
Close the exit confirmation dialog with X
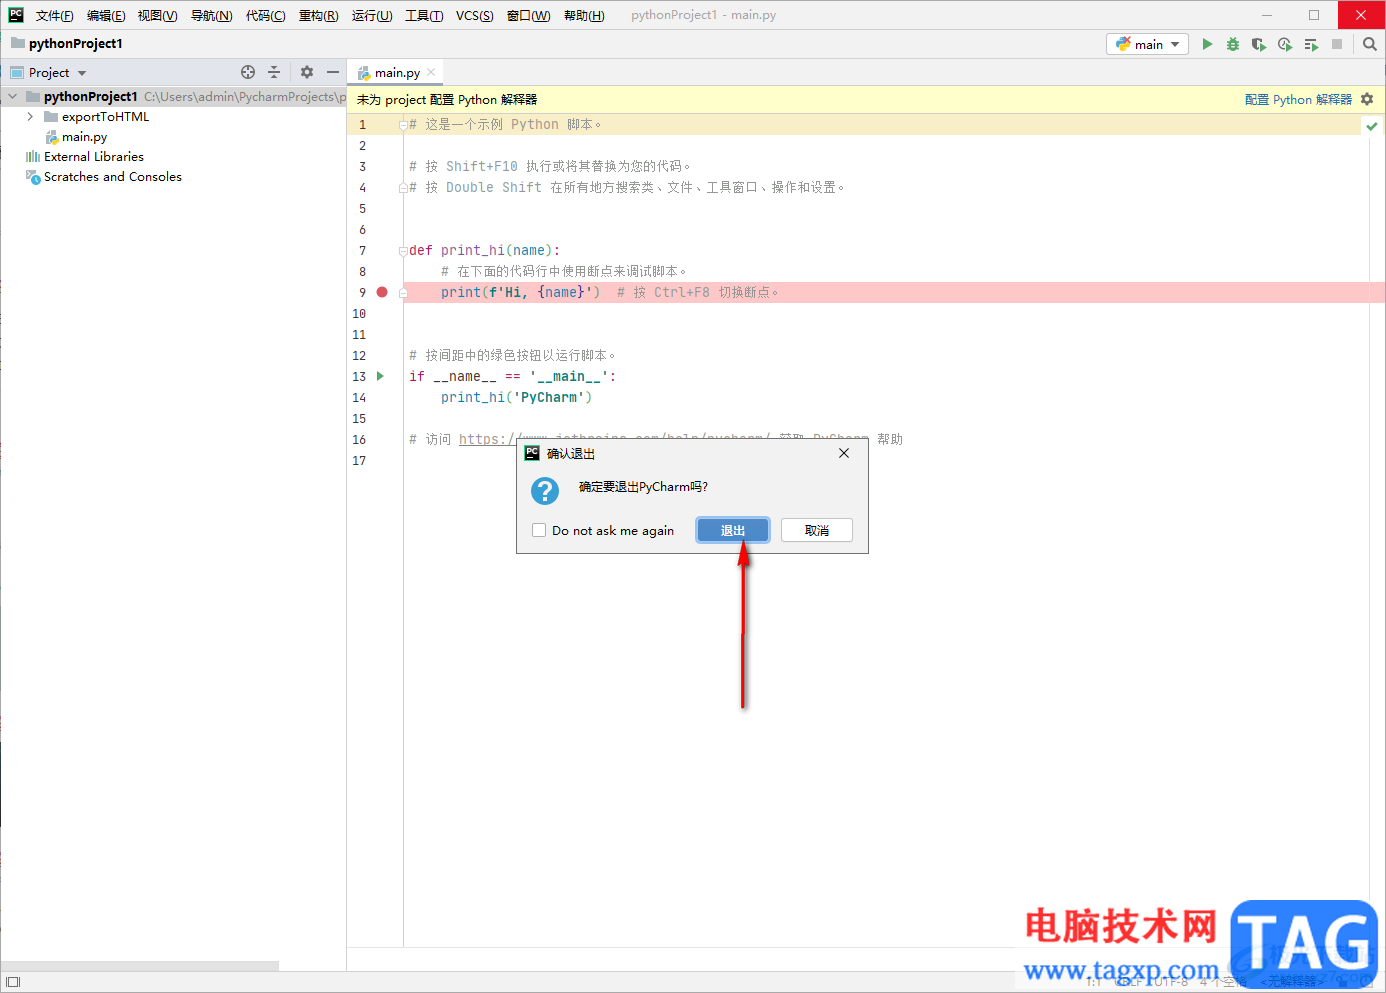[844, 453]
